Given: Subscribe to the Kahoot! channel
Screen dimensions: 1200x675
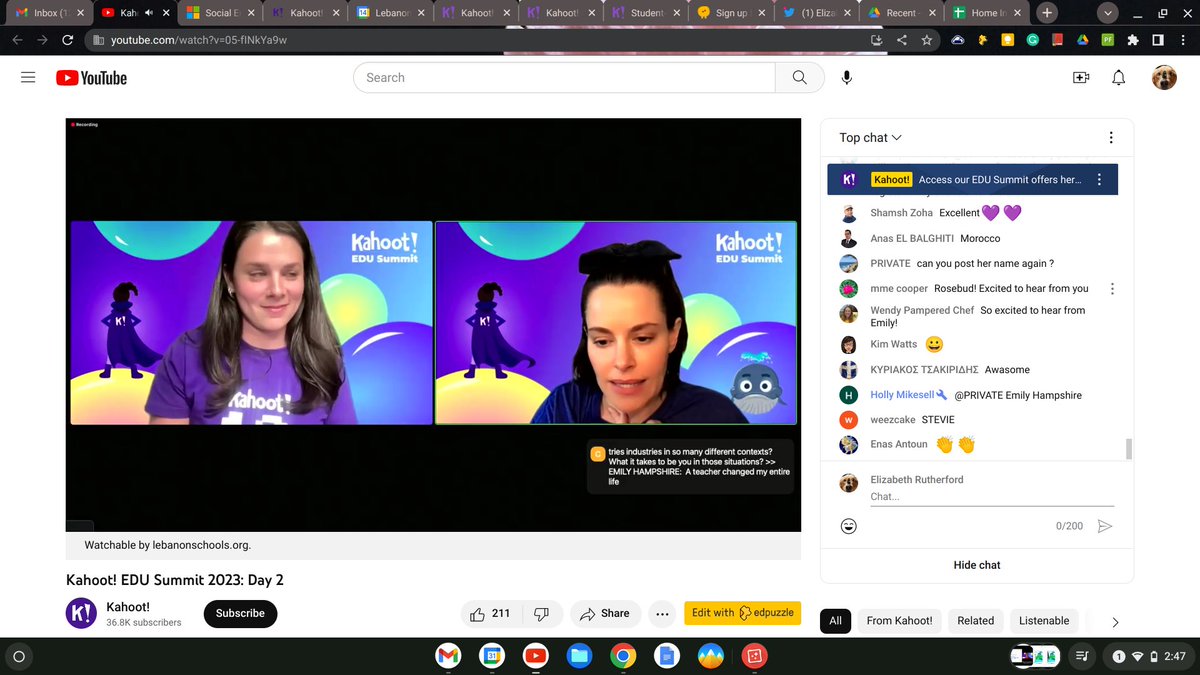Looking at the screenshot, I should click(x=240, y=613).
